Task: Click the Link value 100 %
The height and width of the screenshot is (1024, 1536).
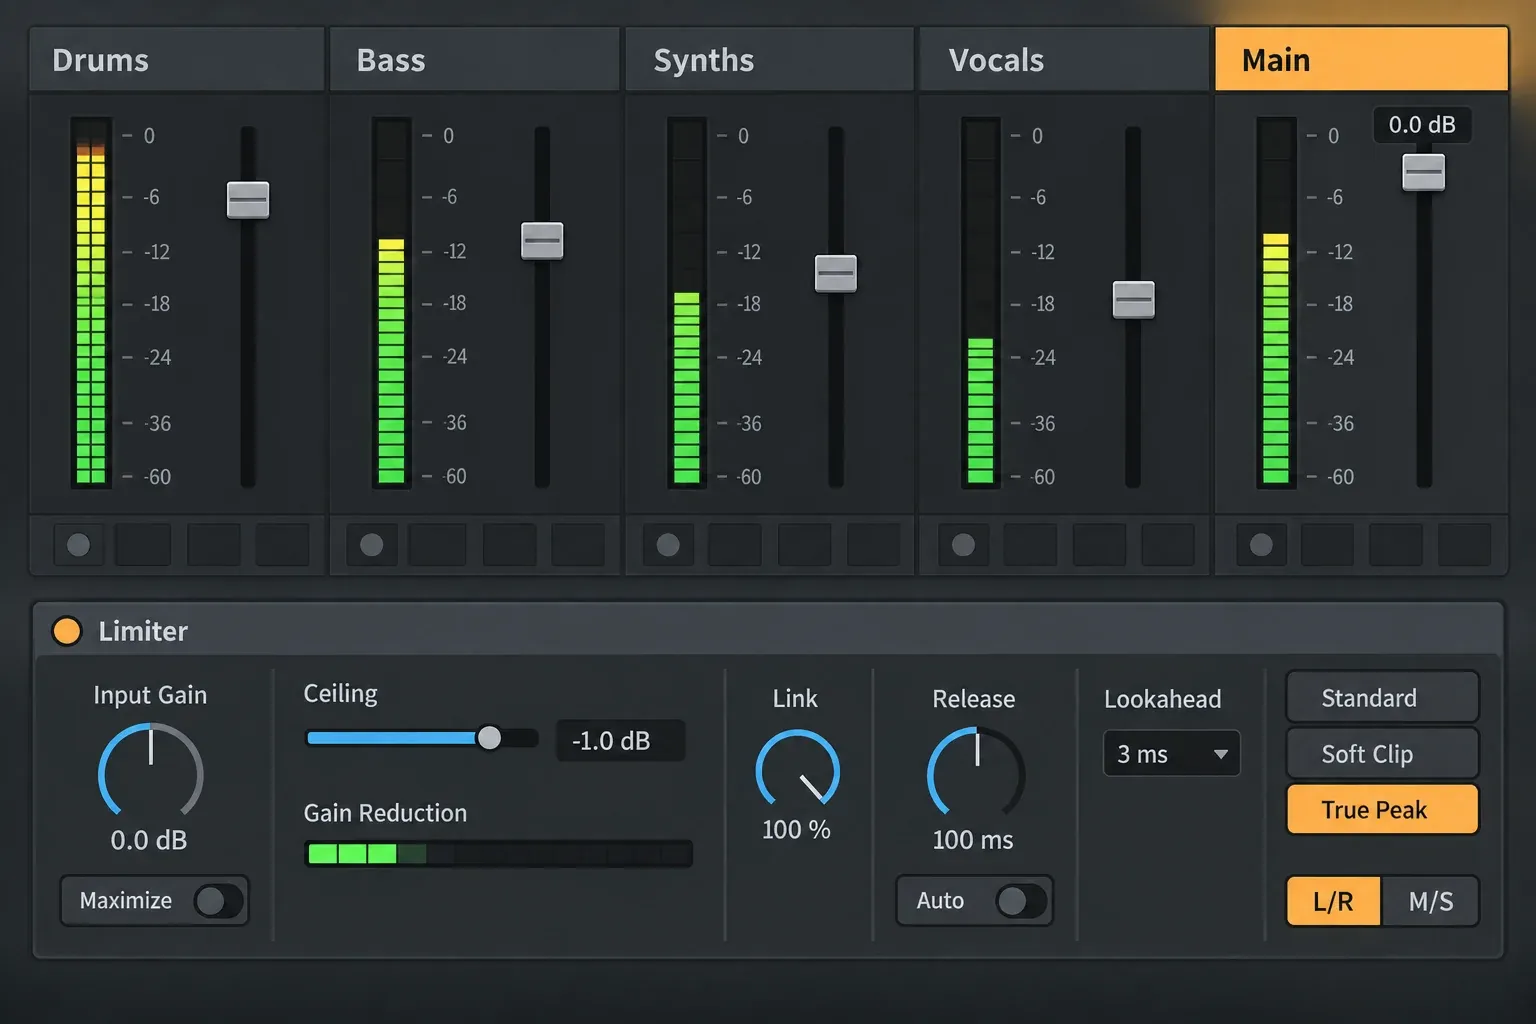Action: [796, 830]
